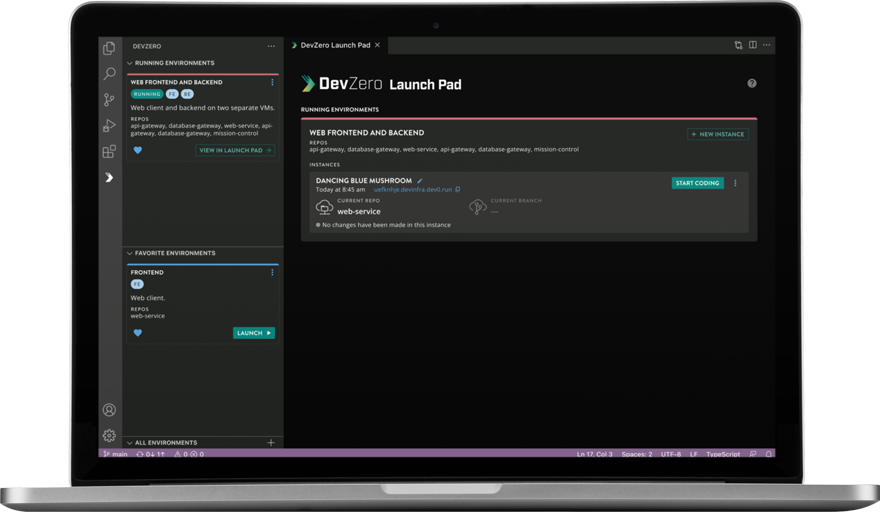Switch branch via main in status bar
Screen dimensions: 880x512
116,454
